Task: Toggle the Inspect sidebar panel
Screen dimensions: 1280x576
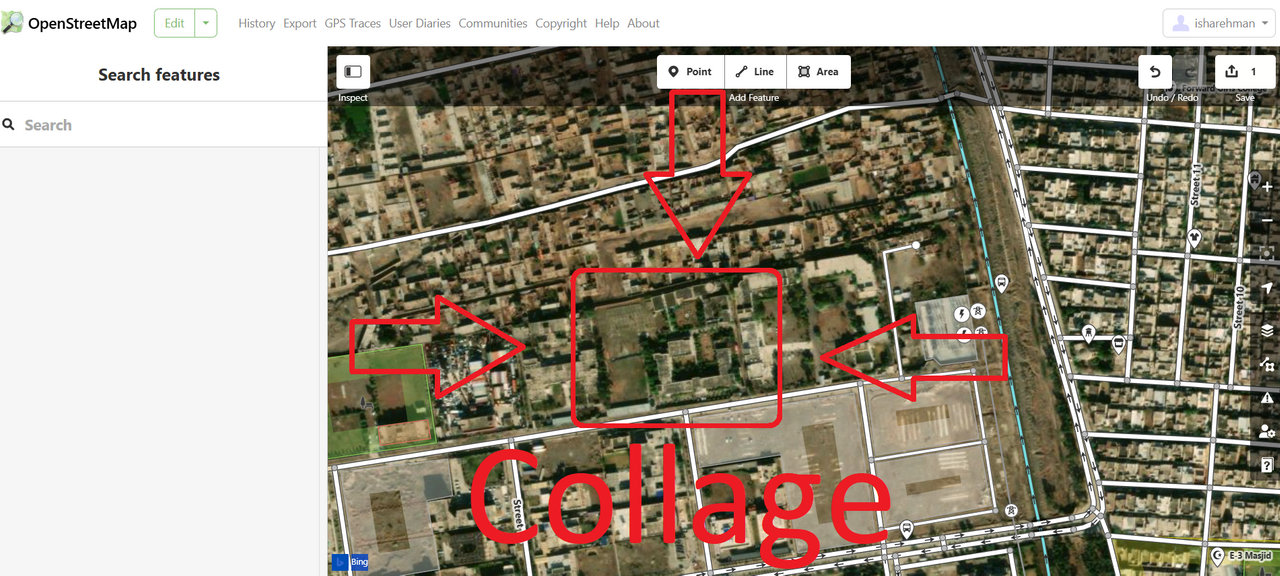Action: coord(353,72)
